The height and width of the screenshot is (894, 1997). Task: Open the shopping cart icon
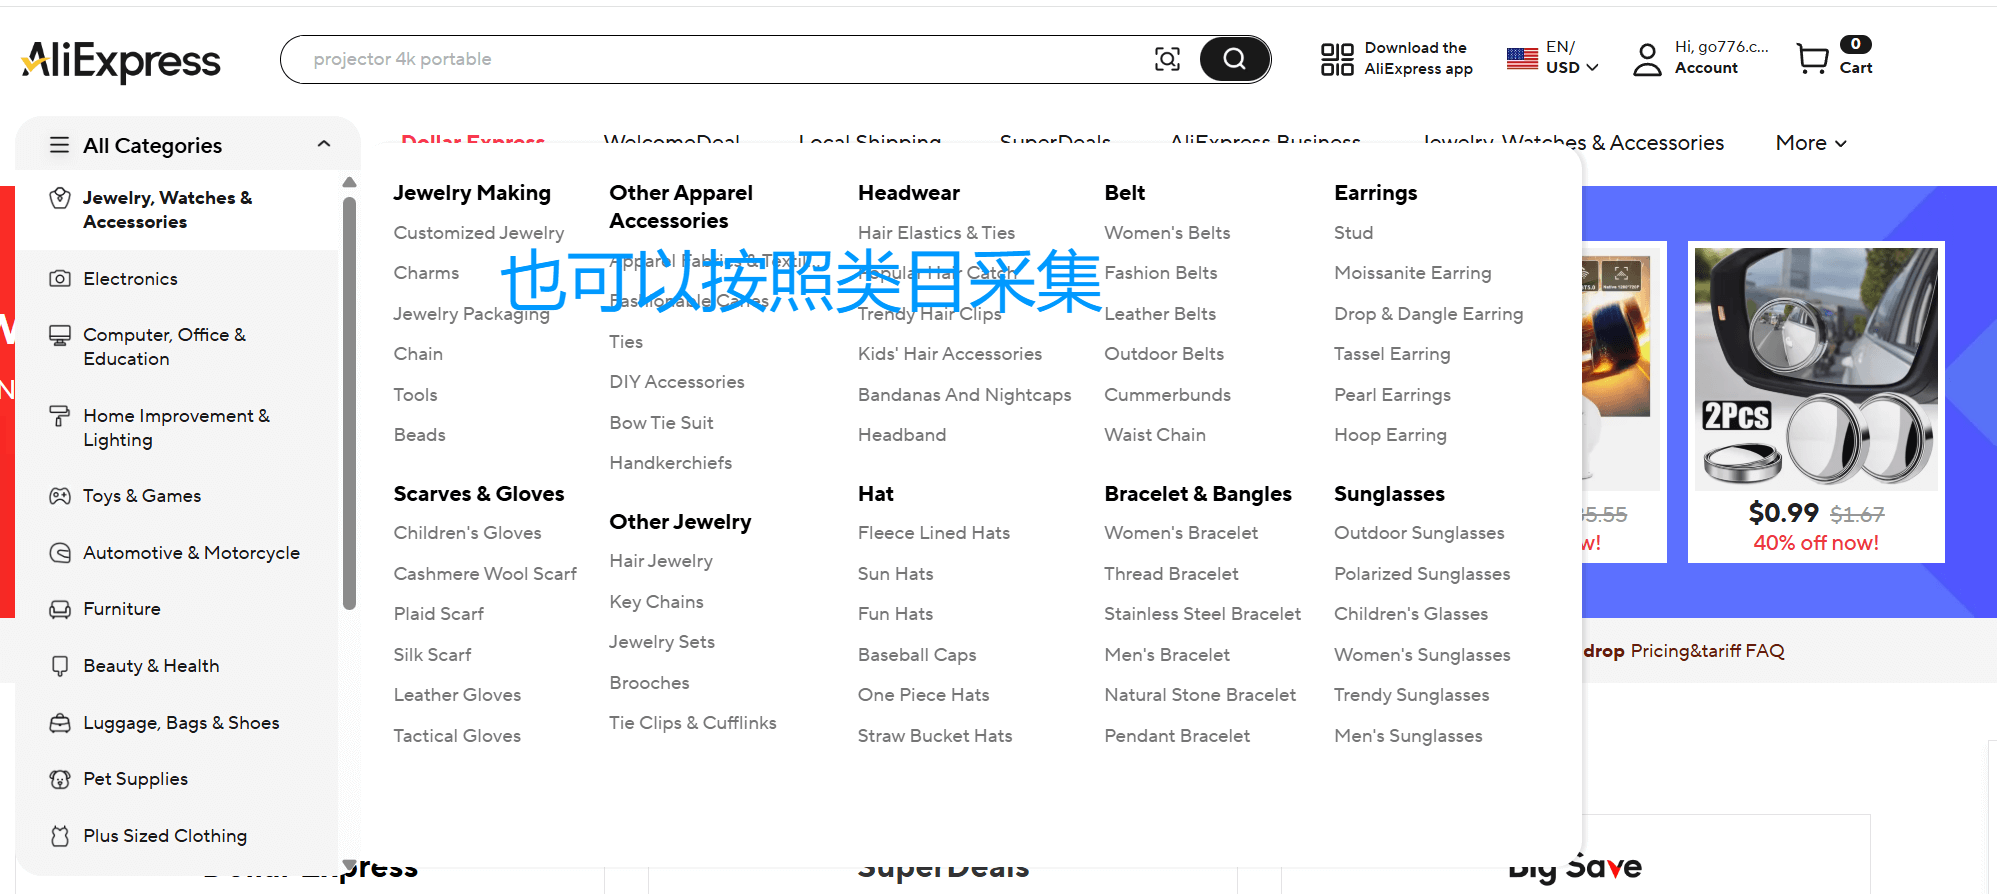pyautogui.click(x=1812, y=59)
